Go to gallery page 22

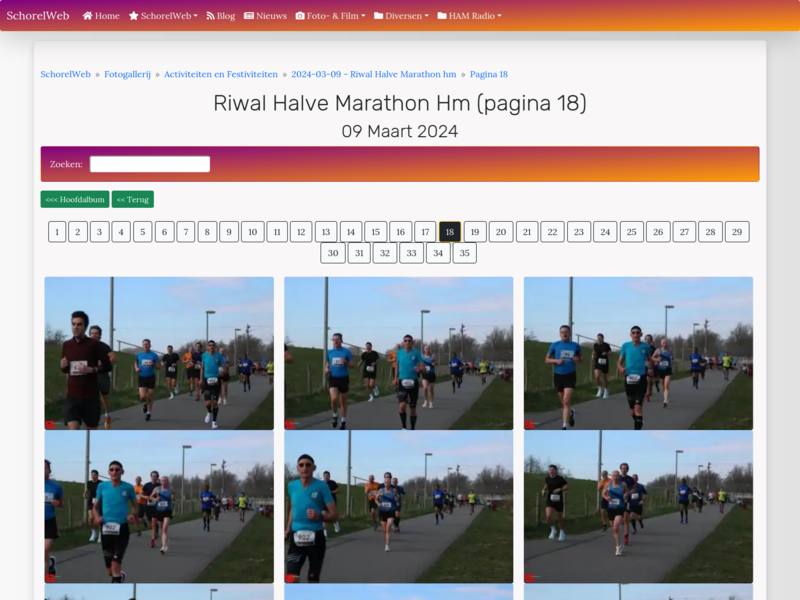point(553,232)
